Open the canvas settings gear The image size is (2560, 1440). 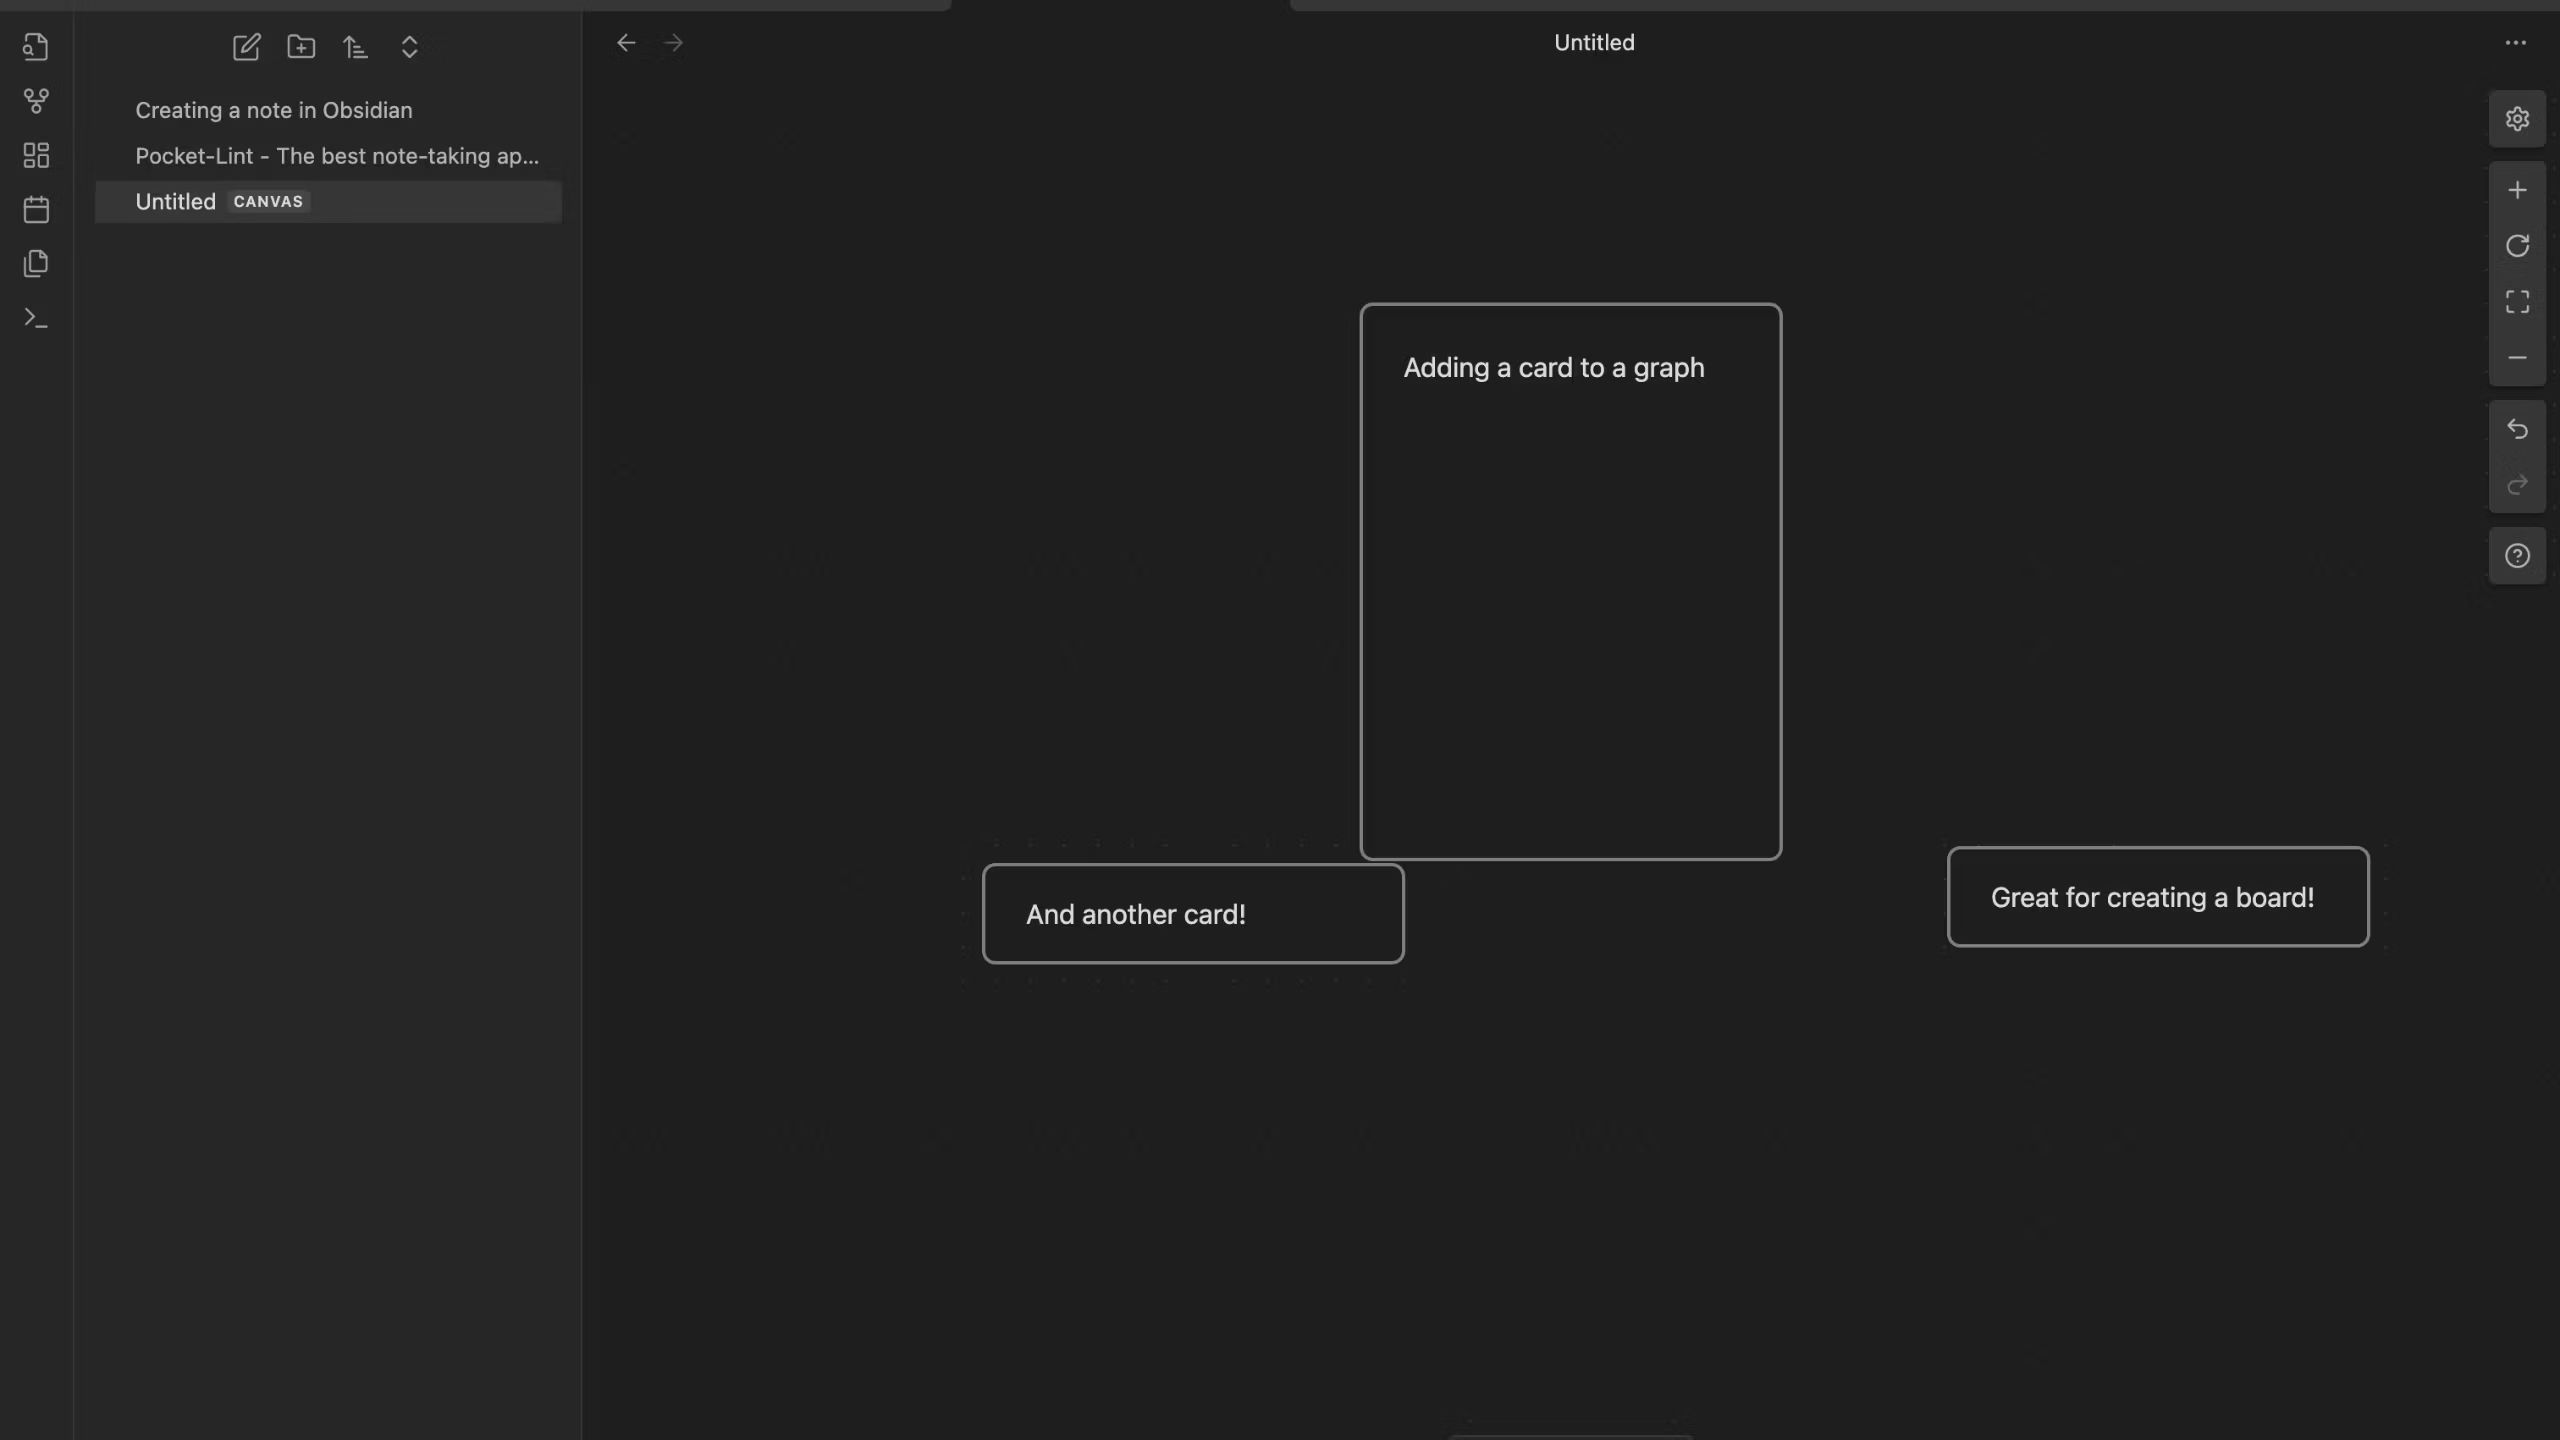(2517, 119)
